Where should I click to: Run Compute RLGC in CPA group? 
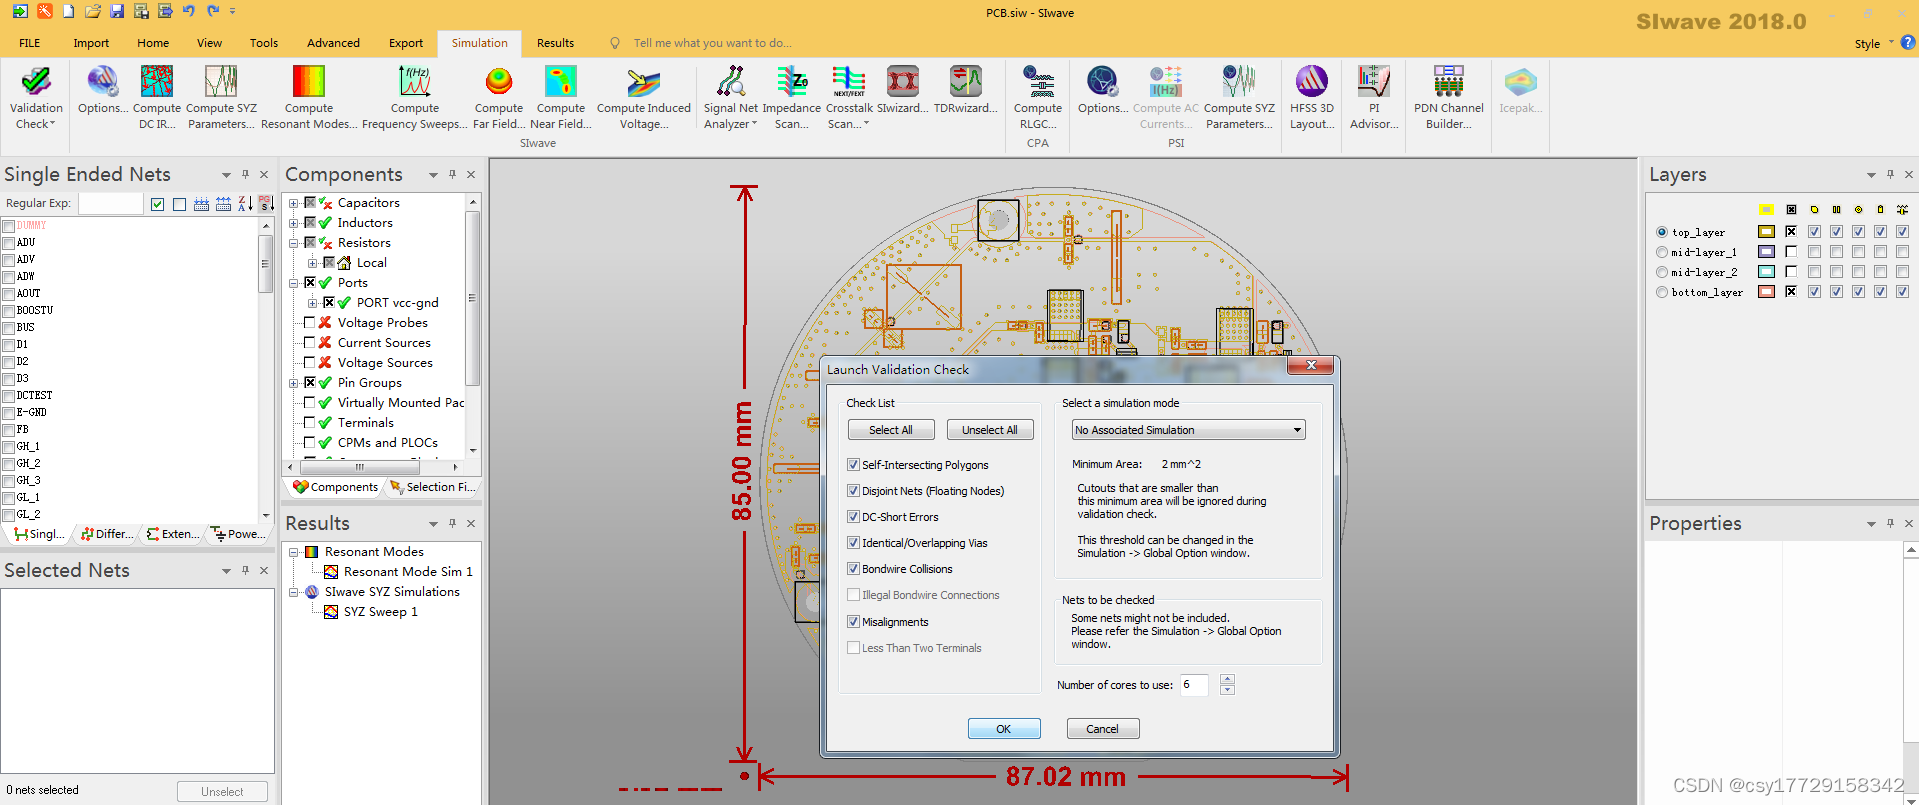1038,98
